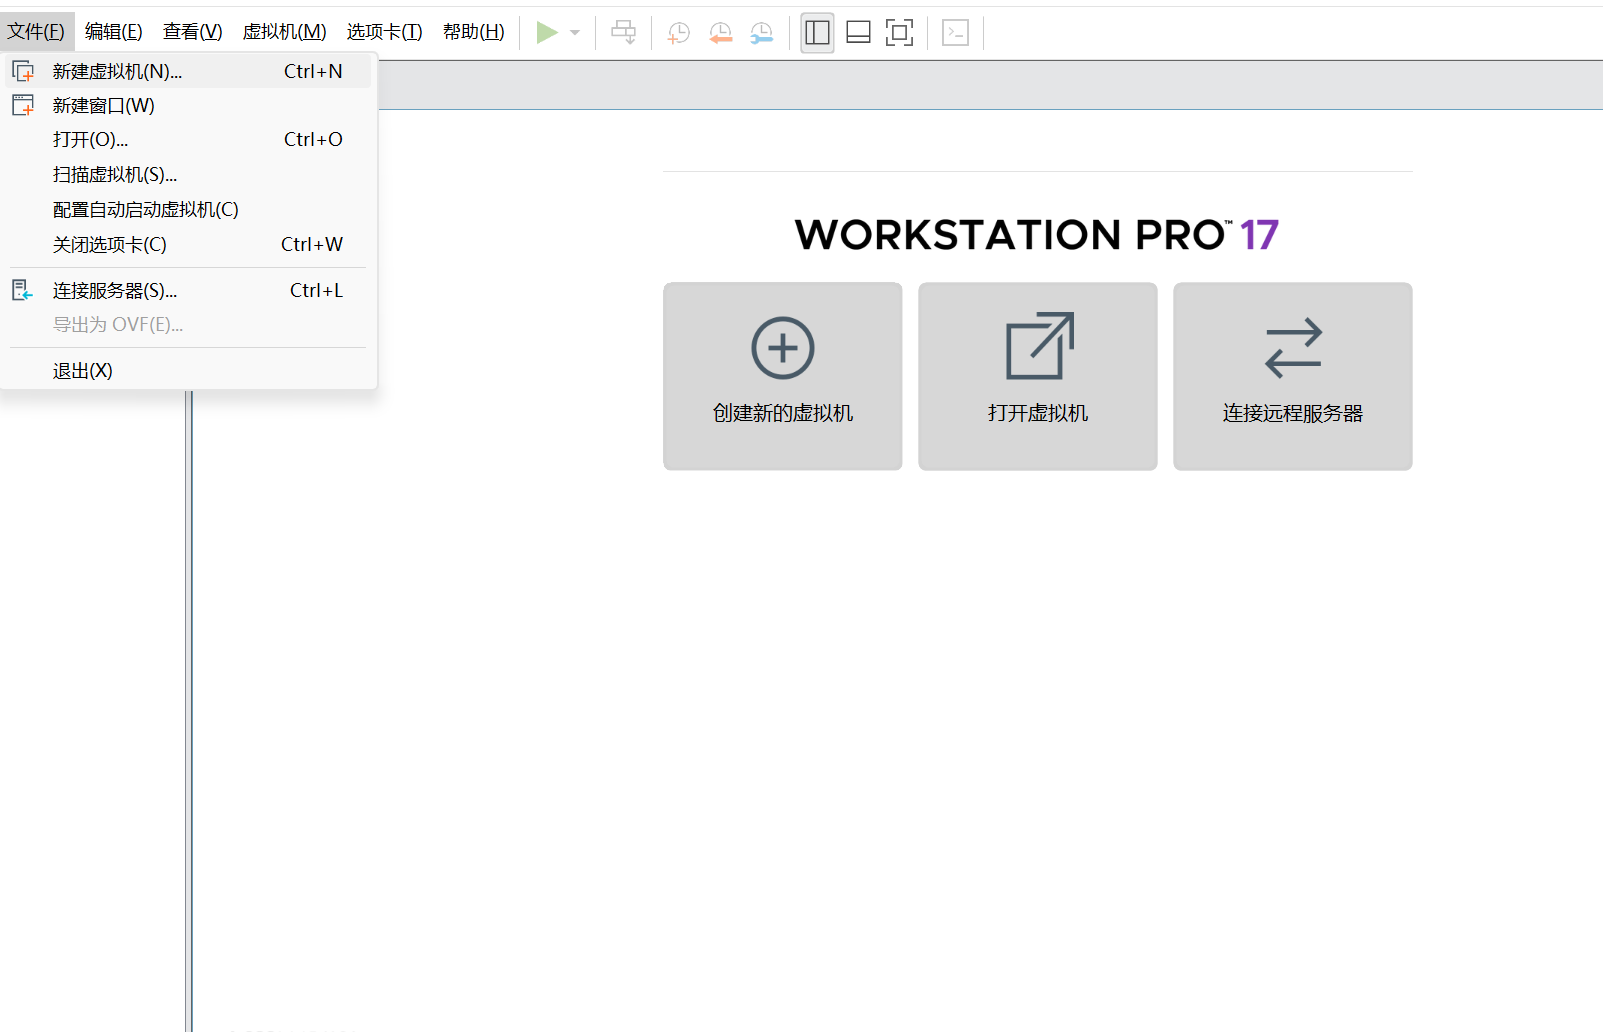Click the plus circle create VM icon

[783, 348]
